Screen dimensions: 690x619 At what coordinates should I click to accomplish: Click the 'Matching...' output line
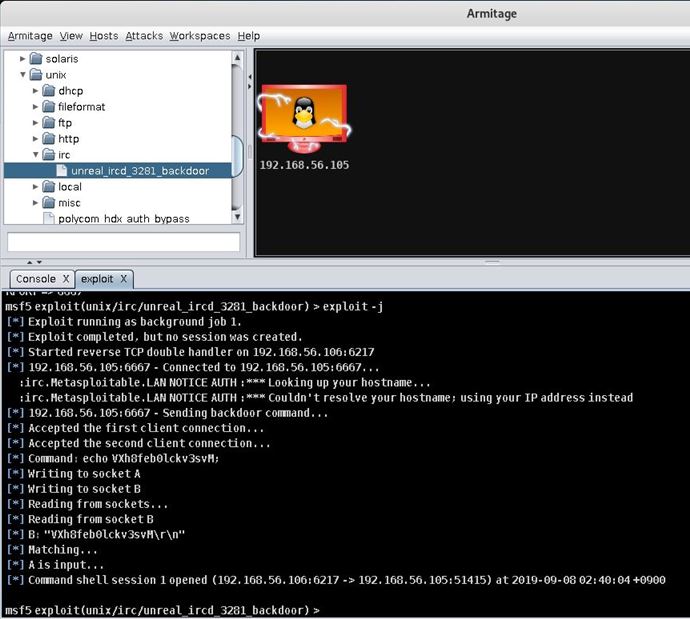(52, 549)
